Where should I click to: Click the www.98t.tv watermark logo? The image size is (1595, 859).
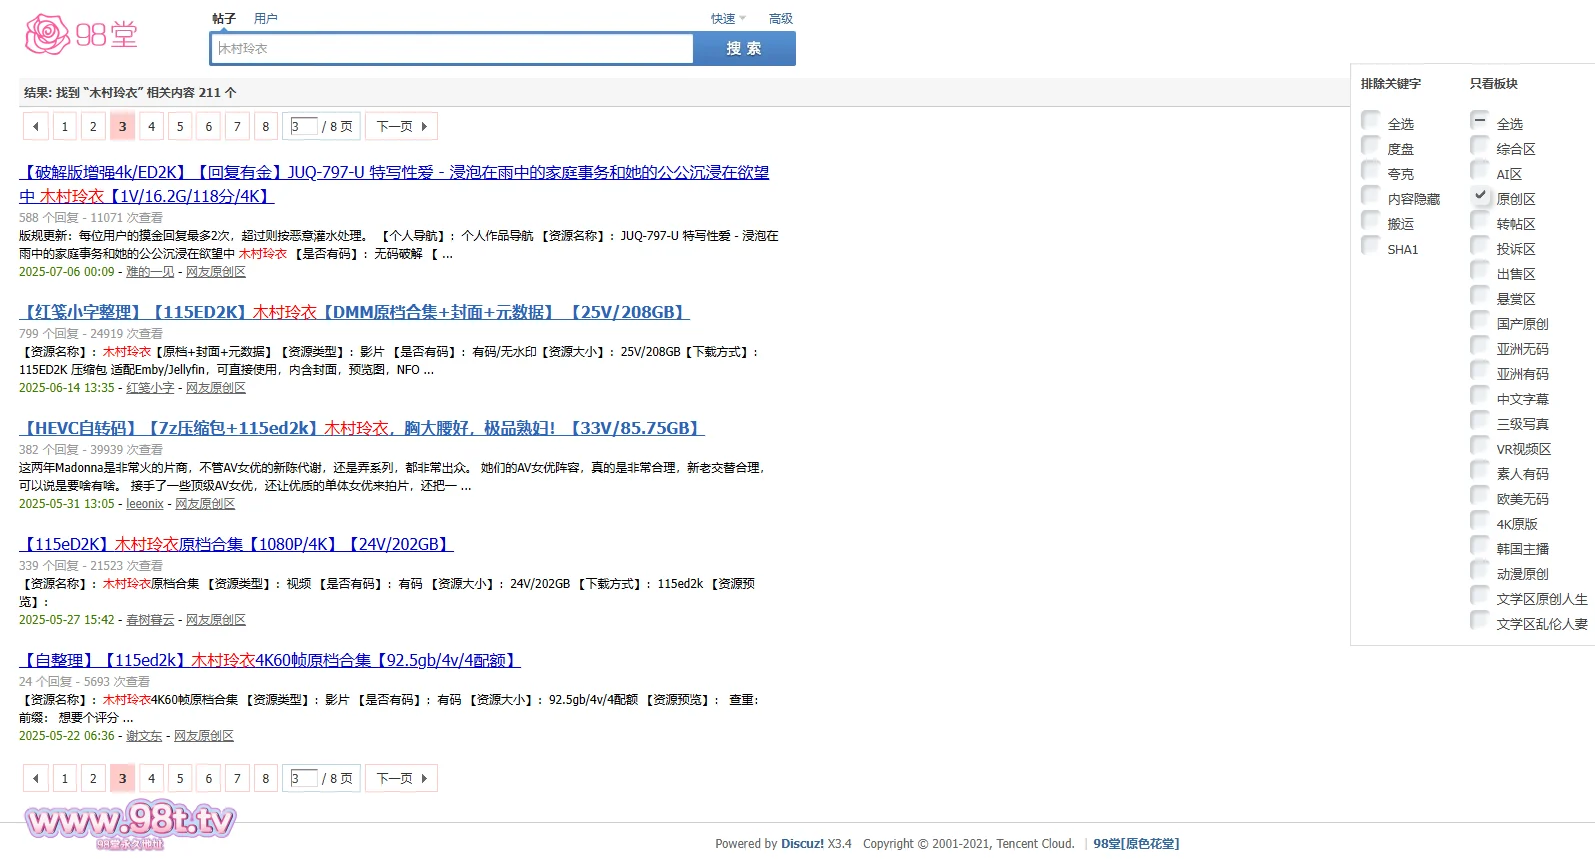130,822
